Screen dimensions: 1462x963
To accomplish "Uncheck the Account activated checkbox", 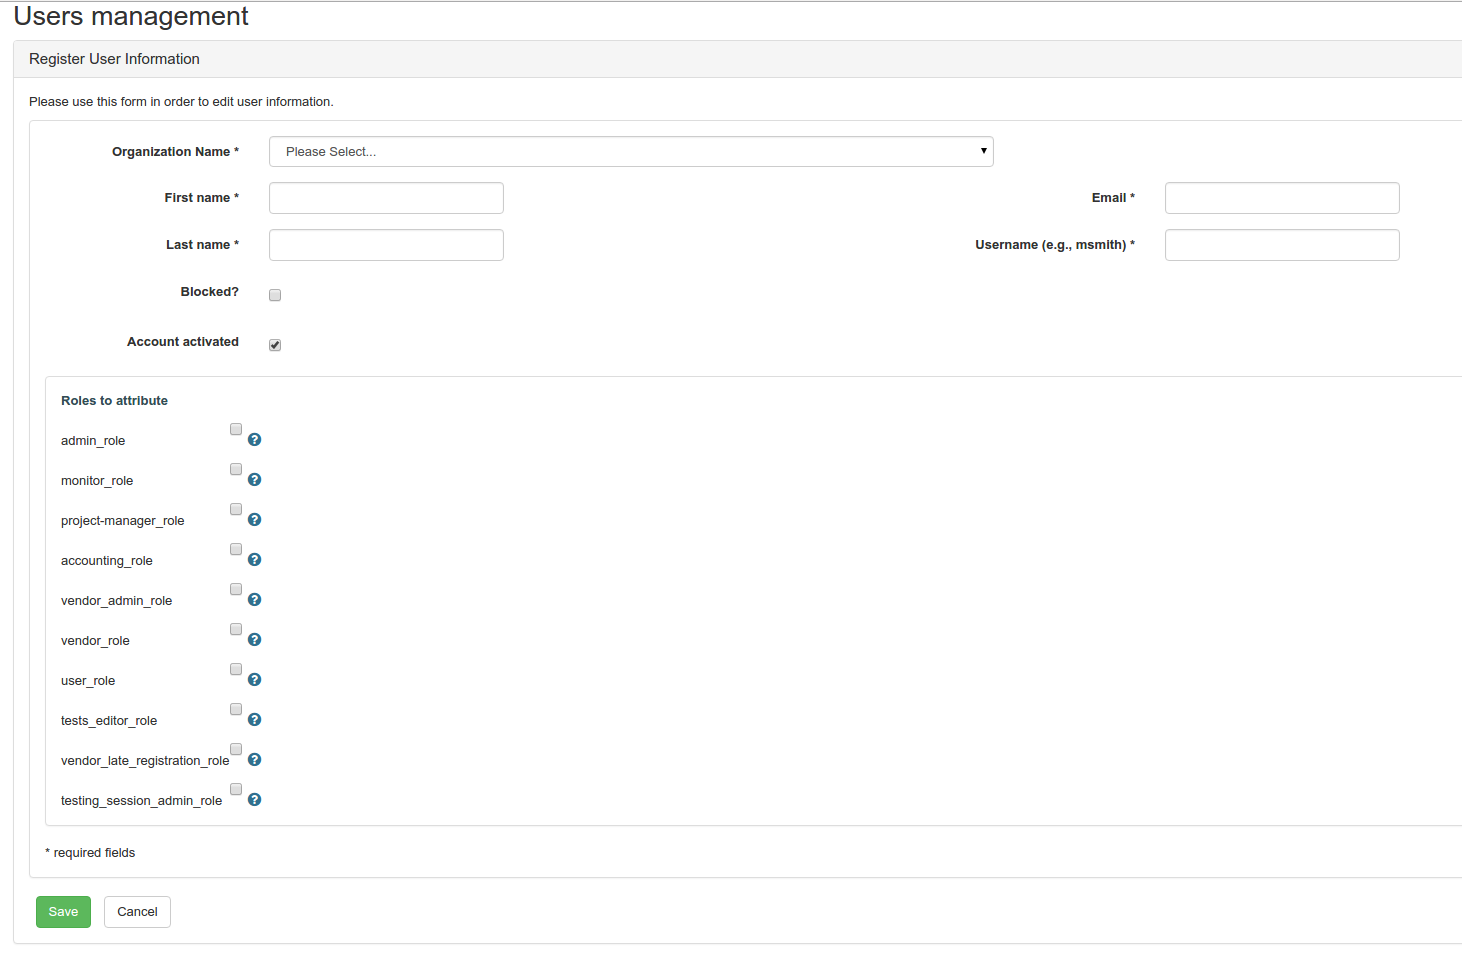I will (275, 345).
